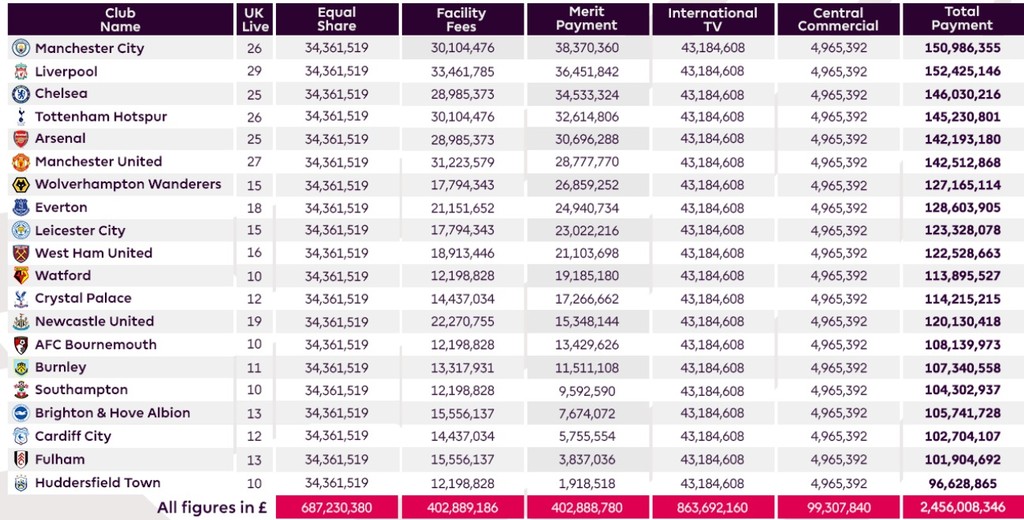Click the UK Live column header
This screenshot has width=1024, height=520.
click(255, 19)
